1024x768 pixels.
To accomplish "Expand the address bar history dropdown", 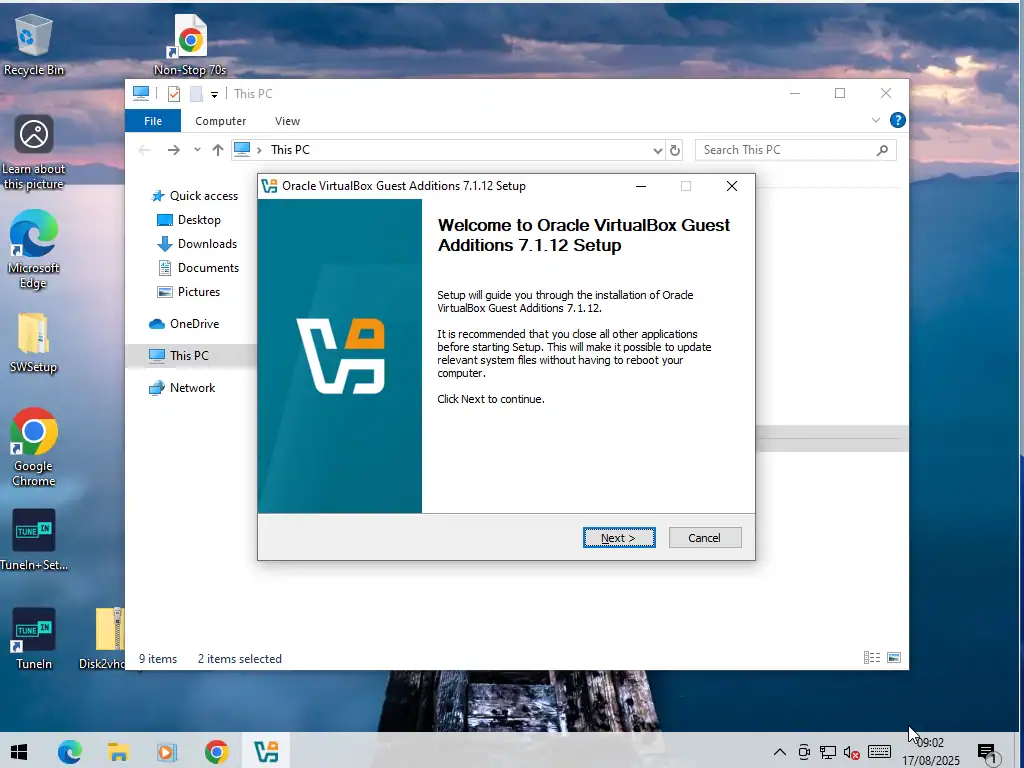I will 657,150.
